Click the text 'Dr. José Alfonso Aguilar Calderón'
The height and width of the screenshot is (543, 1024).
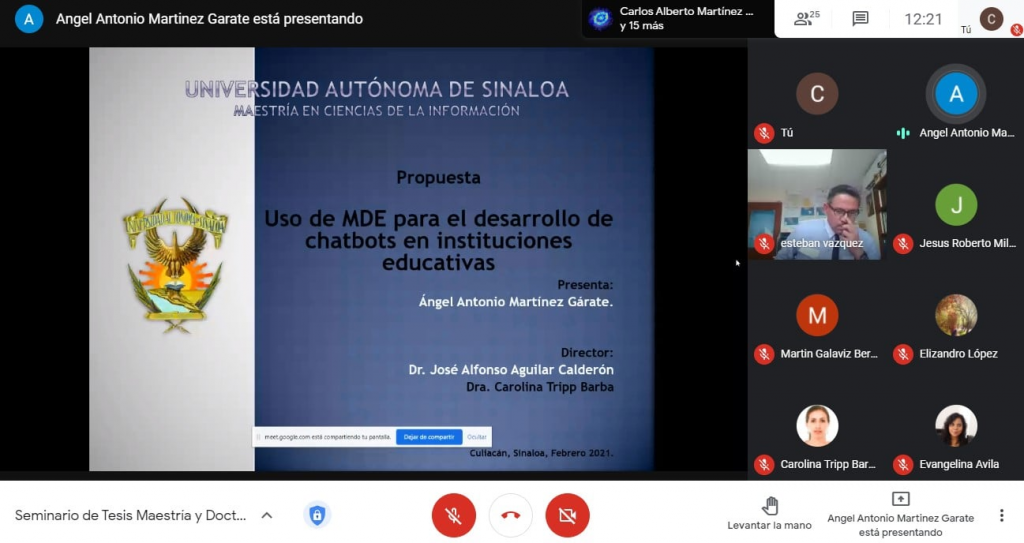pyautogui.click(x=511, y=370)
